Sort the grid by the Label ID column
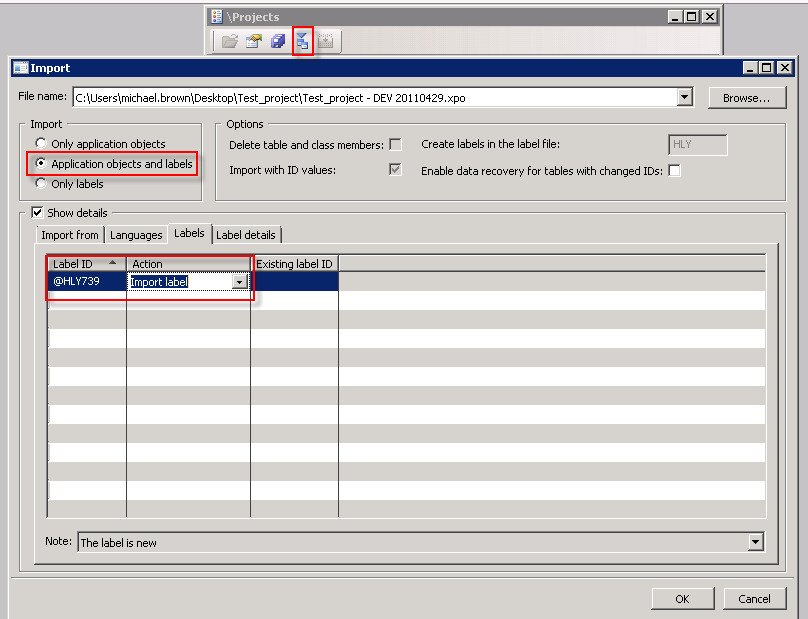This screenshot has width=808, height=619. 85,263
